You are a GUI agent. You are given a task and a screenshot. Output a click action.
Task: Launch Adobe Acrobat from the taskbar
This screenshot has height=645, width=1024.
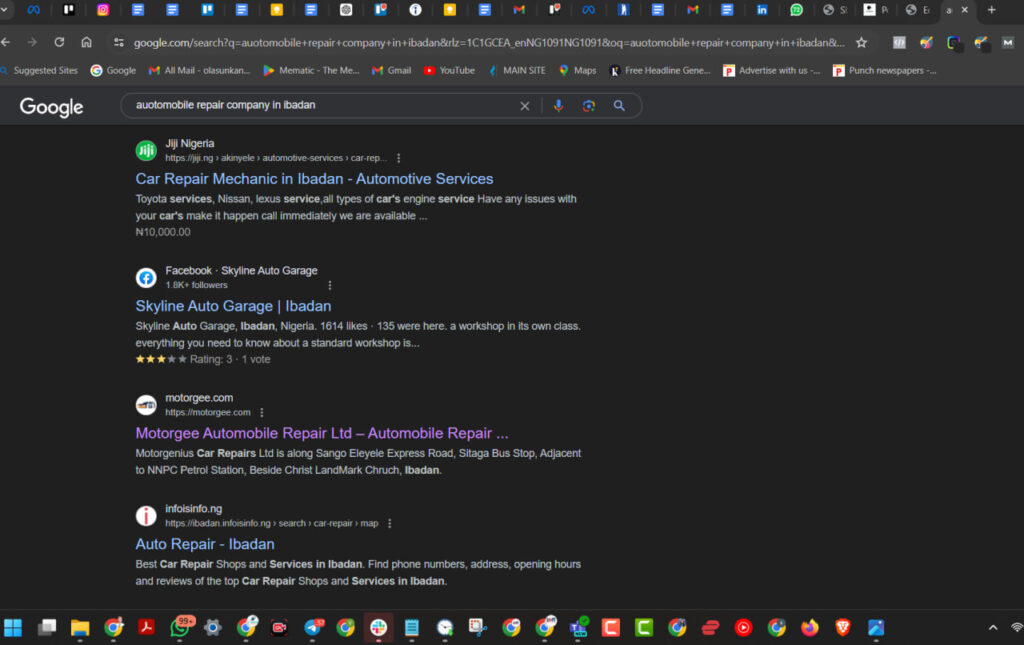(x=146, y=628)
